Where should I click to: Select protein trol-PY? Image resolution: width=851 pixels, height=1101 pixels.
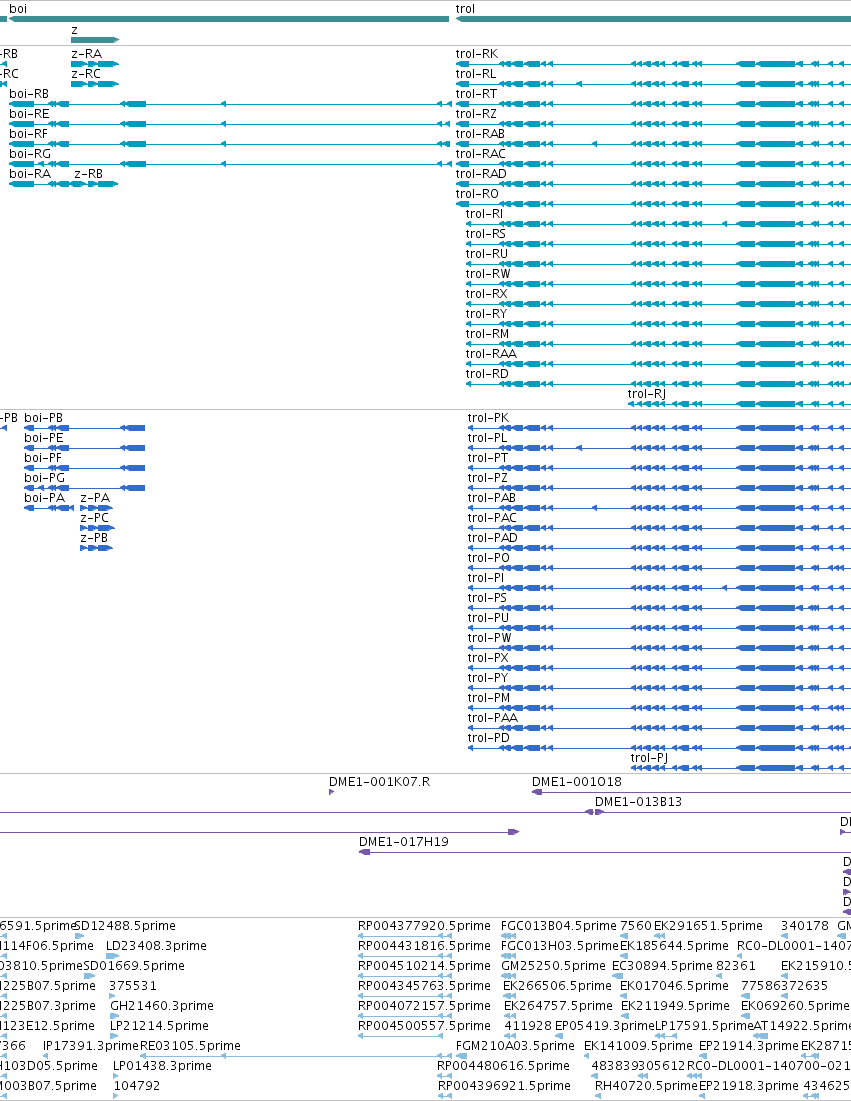[659, 688]
